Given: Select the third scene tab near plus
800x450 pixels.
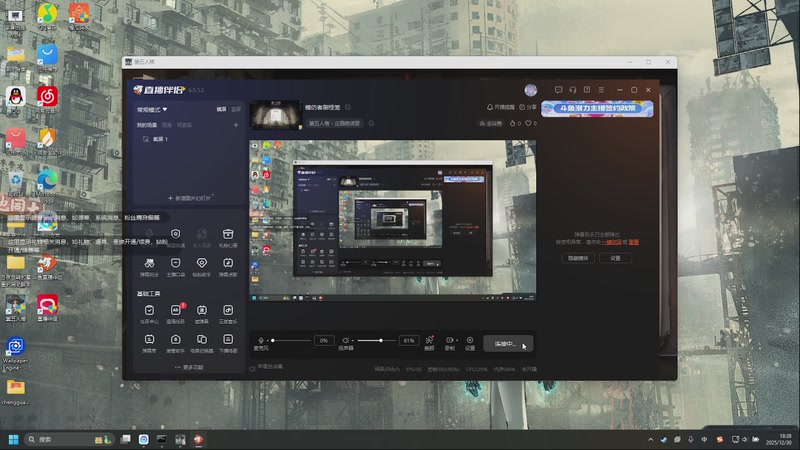Looking at the screenshot, I should (184, 125).
